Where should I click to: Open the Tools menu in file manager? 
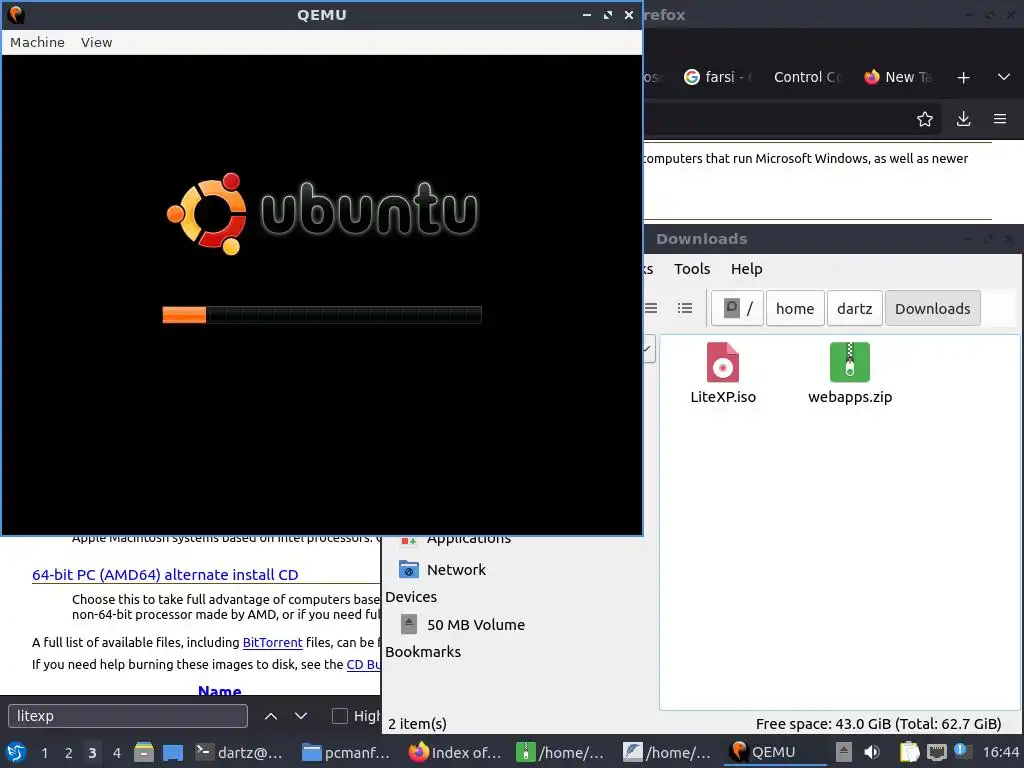click(692, 269)
